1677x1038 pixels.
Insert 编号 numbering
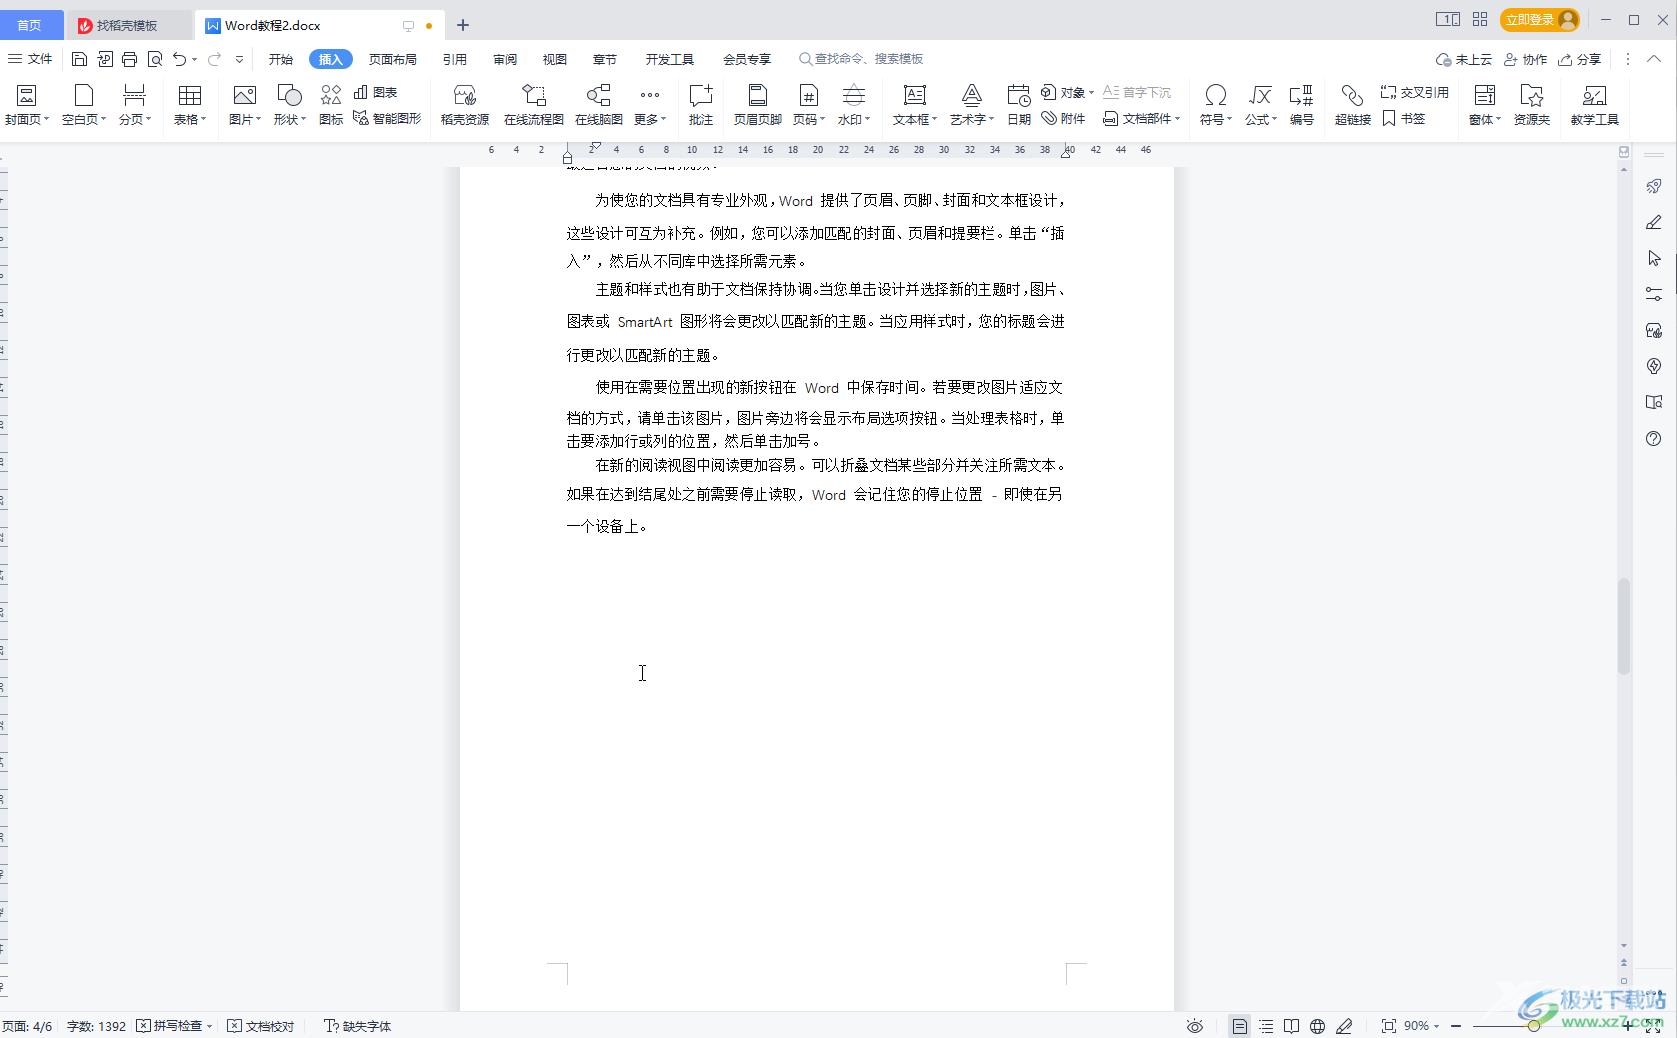pyautogui.click(x=1301, y=105)
